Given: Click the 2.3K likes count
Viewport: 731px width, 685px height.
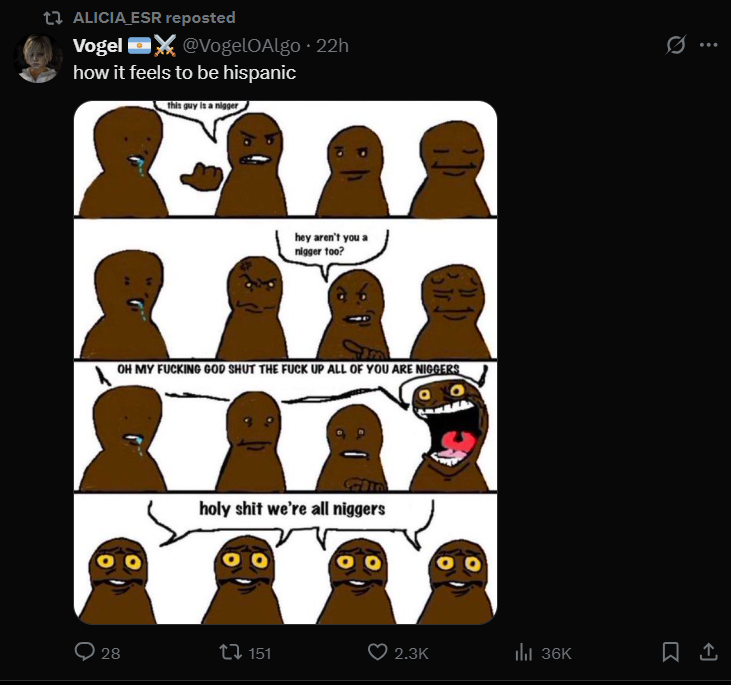Looking at the screenshot, I should point(412,653).
